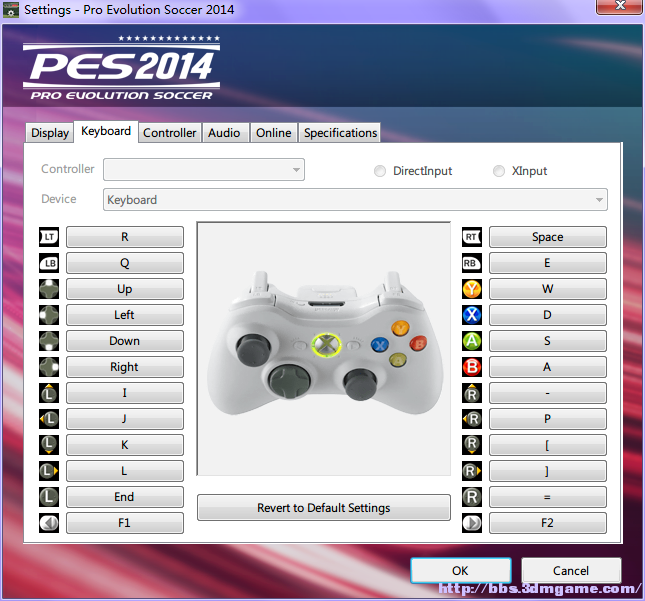Open the Controller tab
This screenshot has width=645, height=601.
coord(169,133)
